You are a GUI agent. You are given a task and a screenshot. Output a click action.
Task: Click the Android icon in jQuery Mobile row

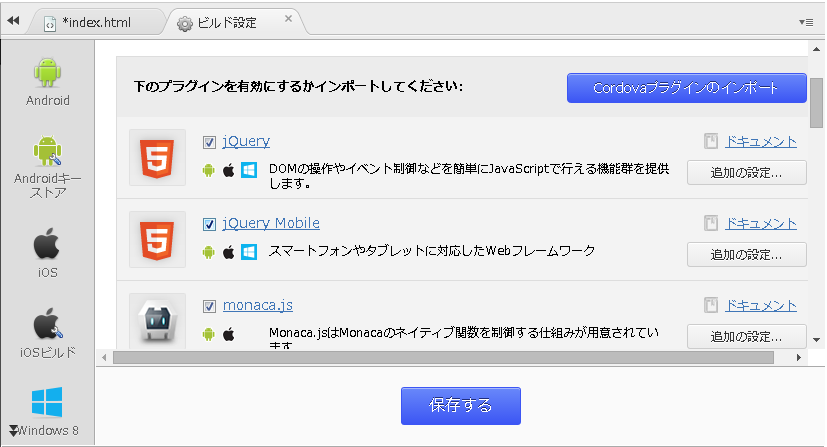(x=209, y=252)
